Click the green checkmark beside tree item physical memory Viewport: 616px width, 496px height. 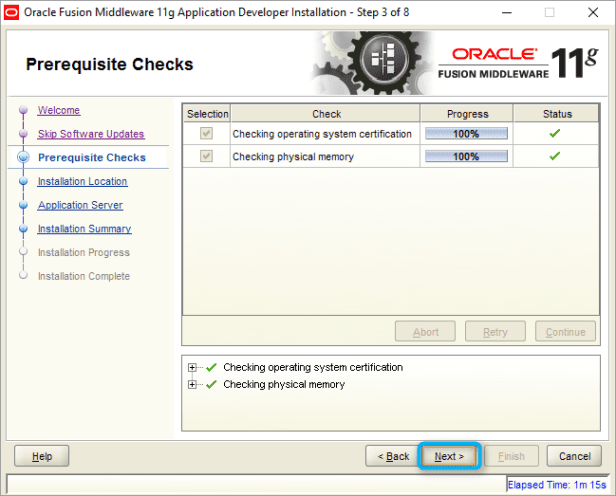pyautogui.click(x=211, y=384)
